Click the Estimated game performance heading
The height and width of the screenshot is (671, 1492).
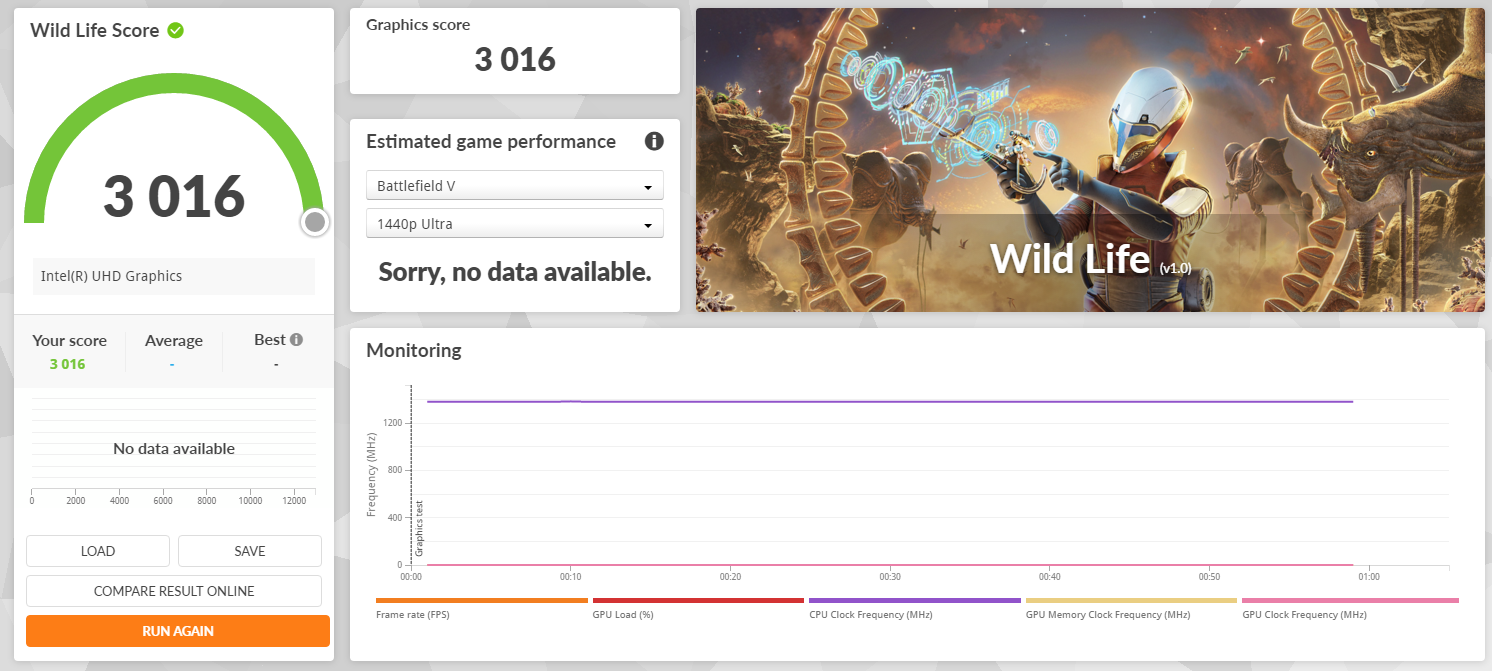click(x=491, y=141)
